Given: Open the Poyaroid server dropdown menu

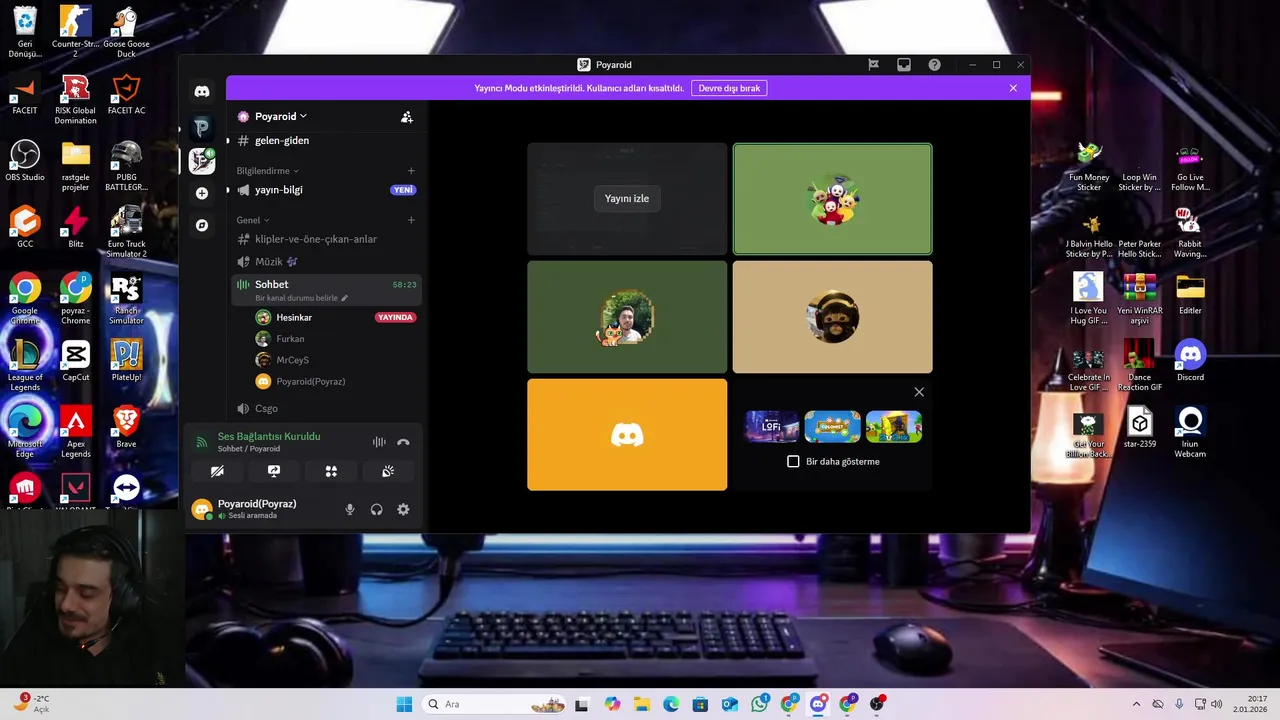Looking at the screenshot, I should tap(280, 117).
